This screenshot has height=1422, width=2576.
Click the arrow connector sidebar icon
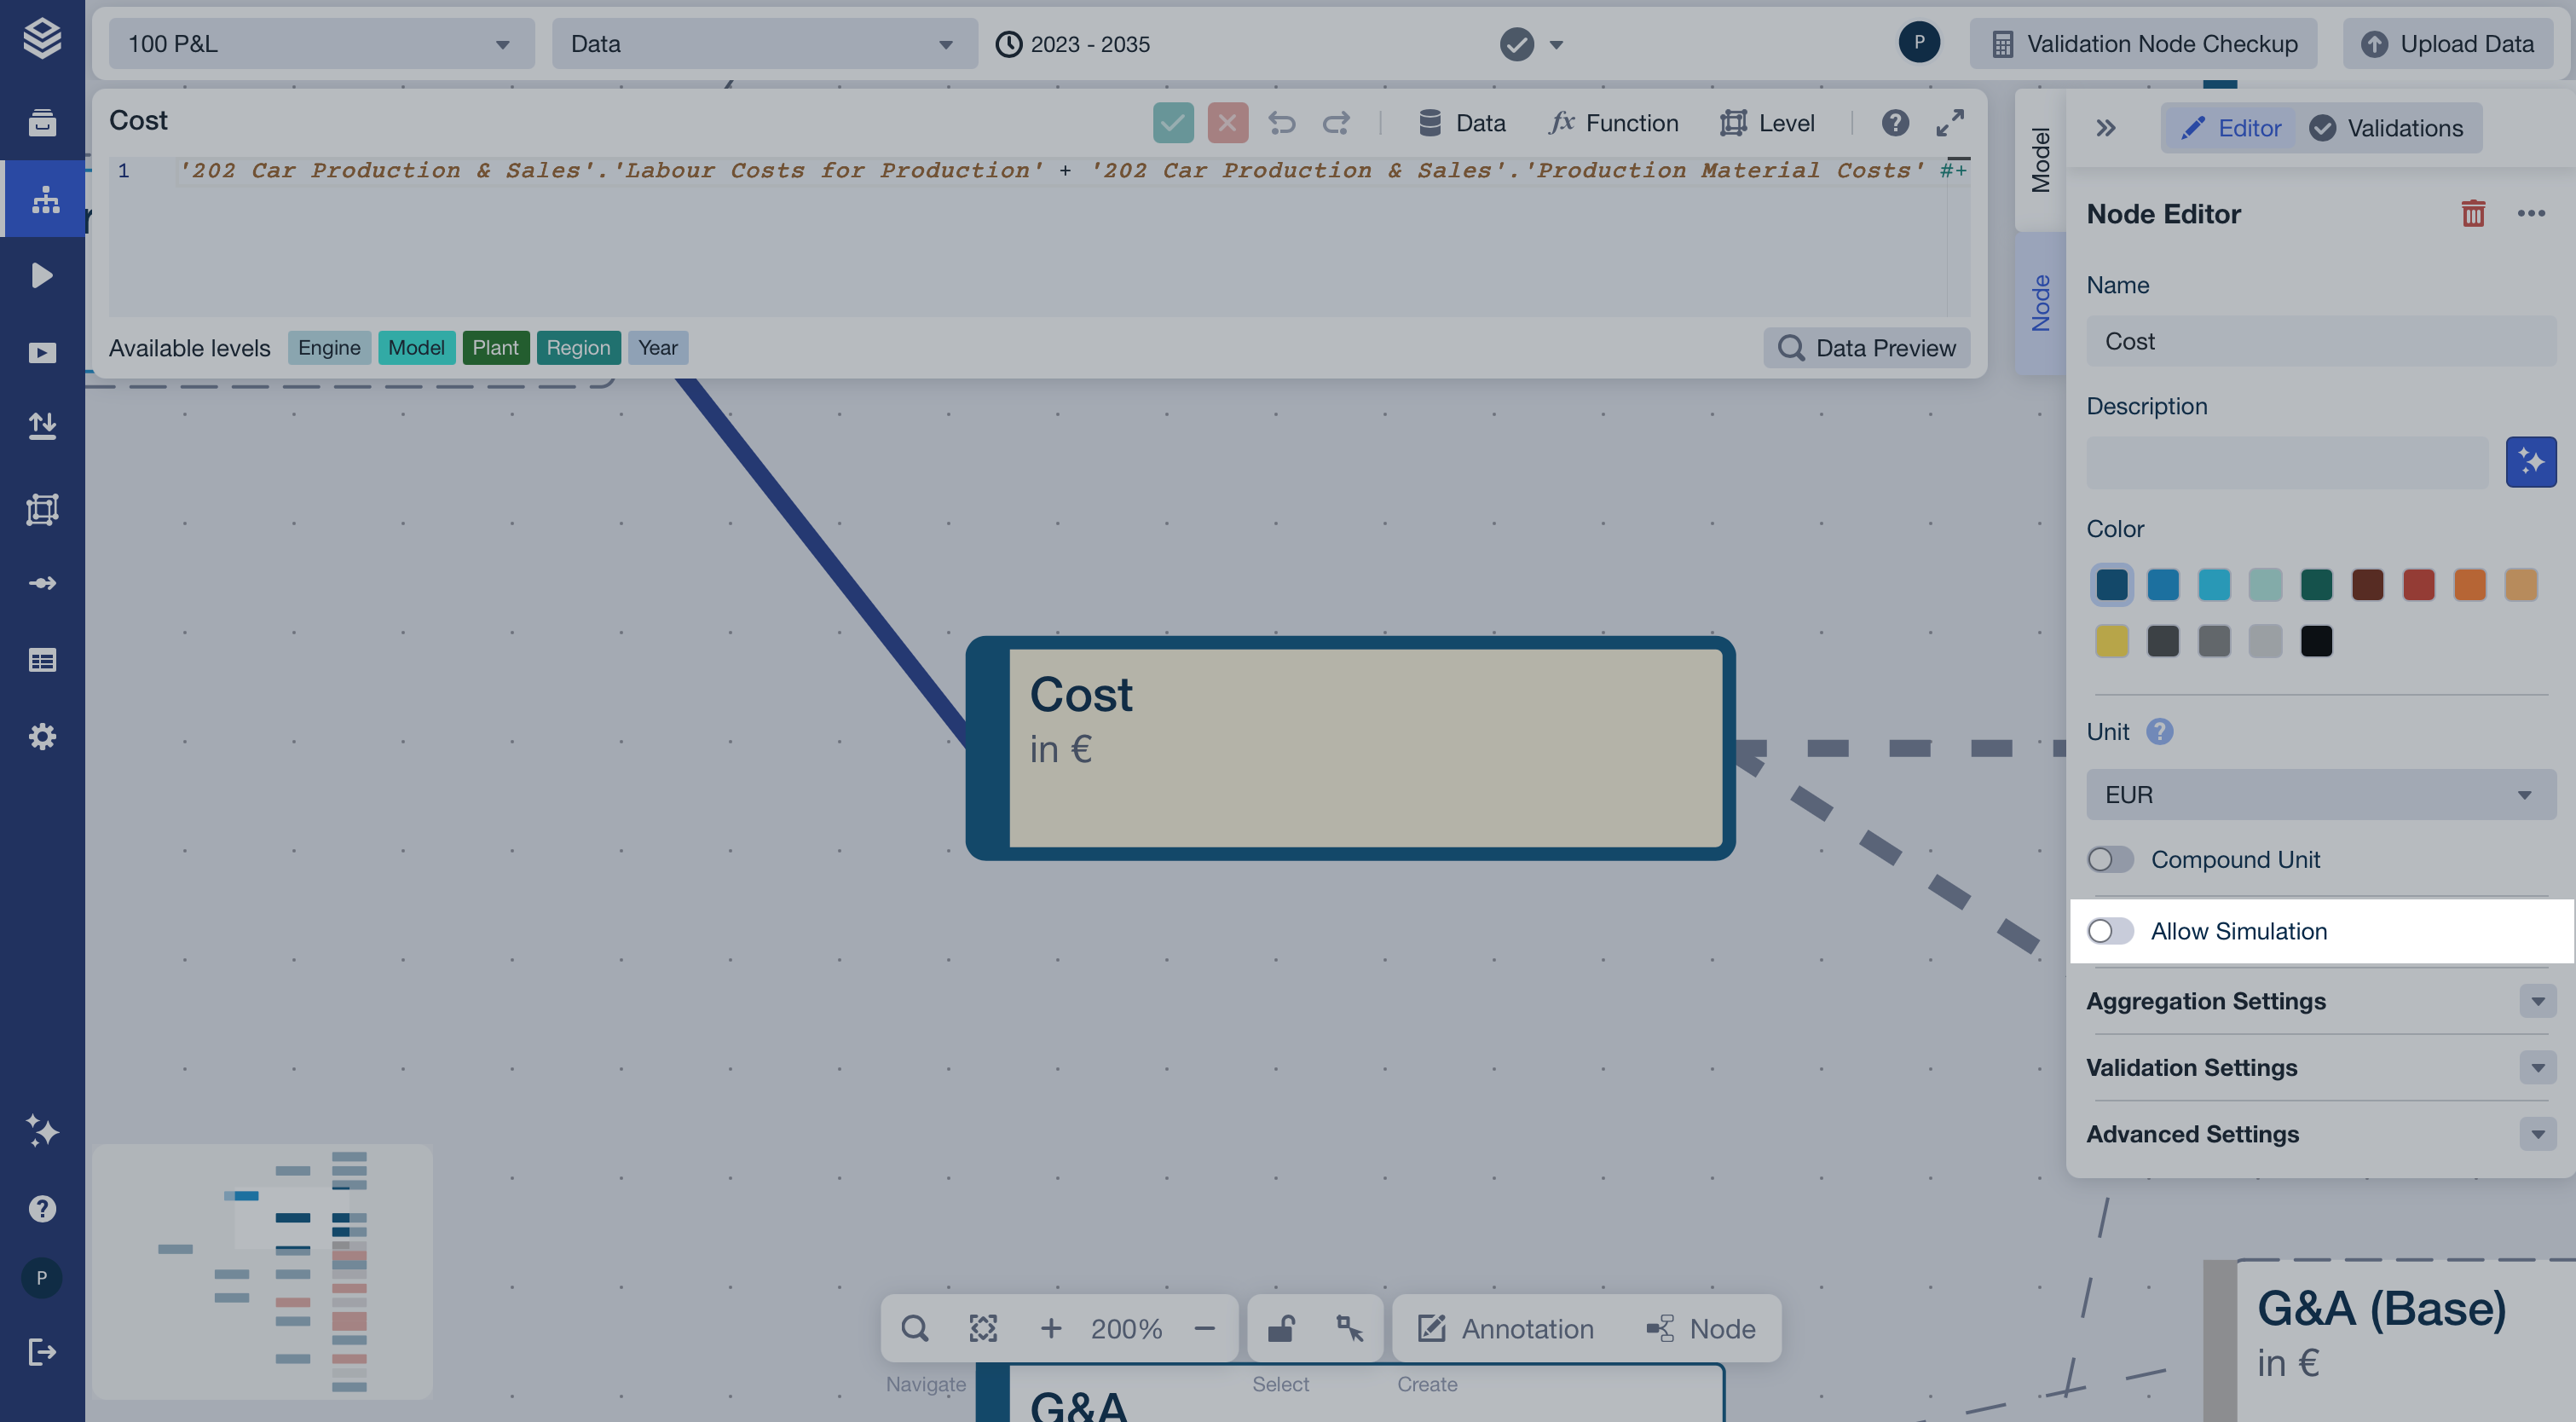tap(42, 583)
